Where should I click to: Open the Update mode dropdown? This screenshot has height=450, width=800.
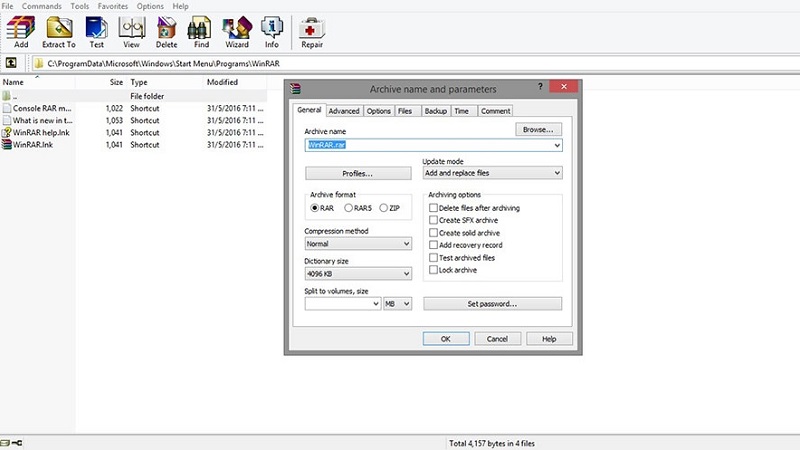click(x=493, y=173)
